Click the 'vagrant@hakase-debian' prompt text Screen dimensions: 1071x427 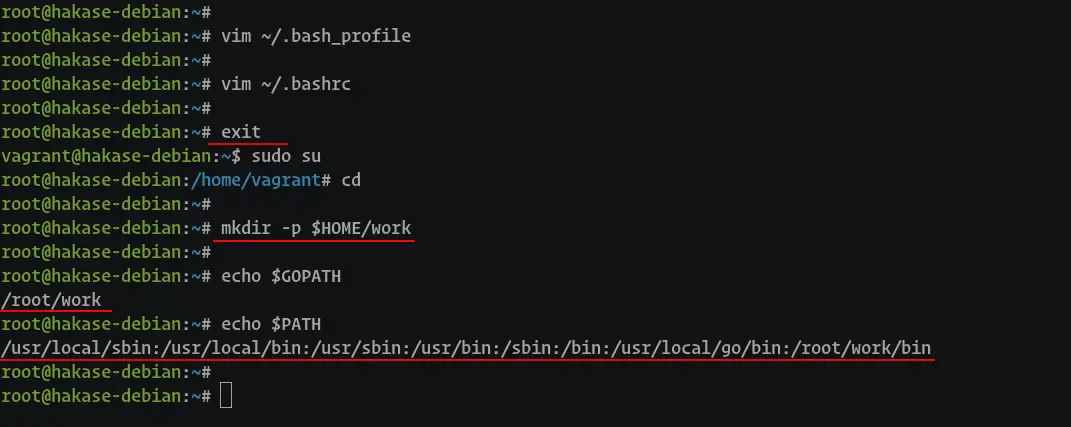tap(106, 156)
